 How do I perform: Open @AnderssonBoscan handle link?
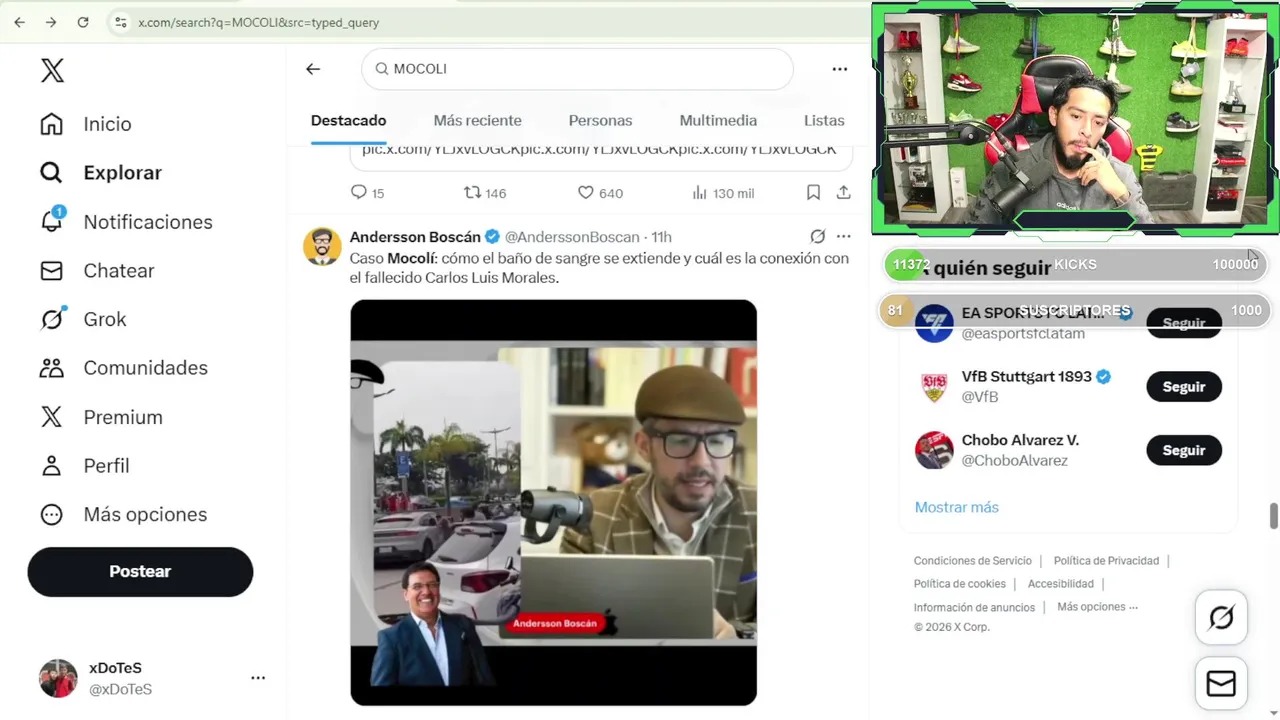[572, 237]
